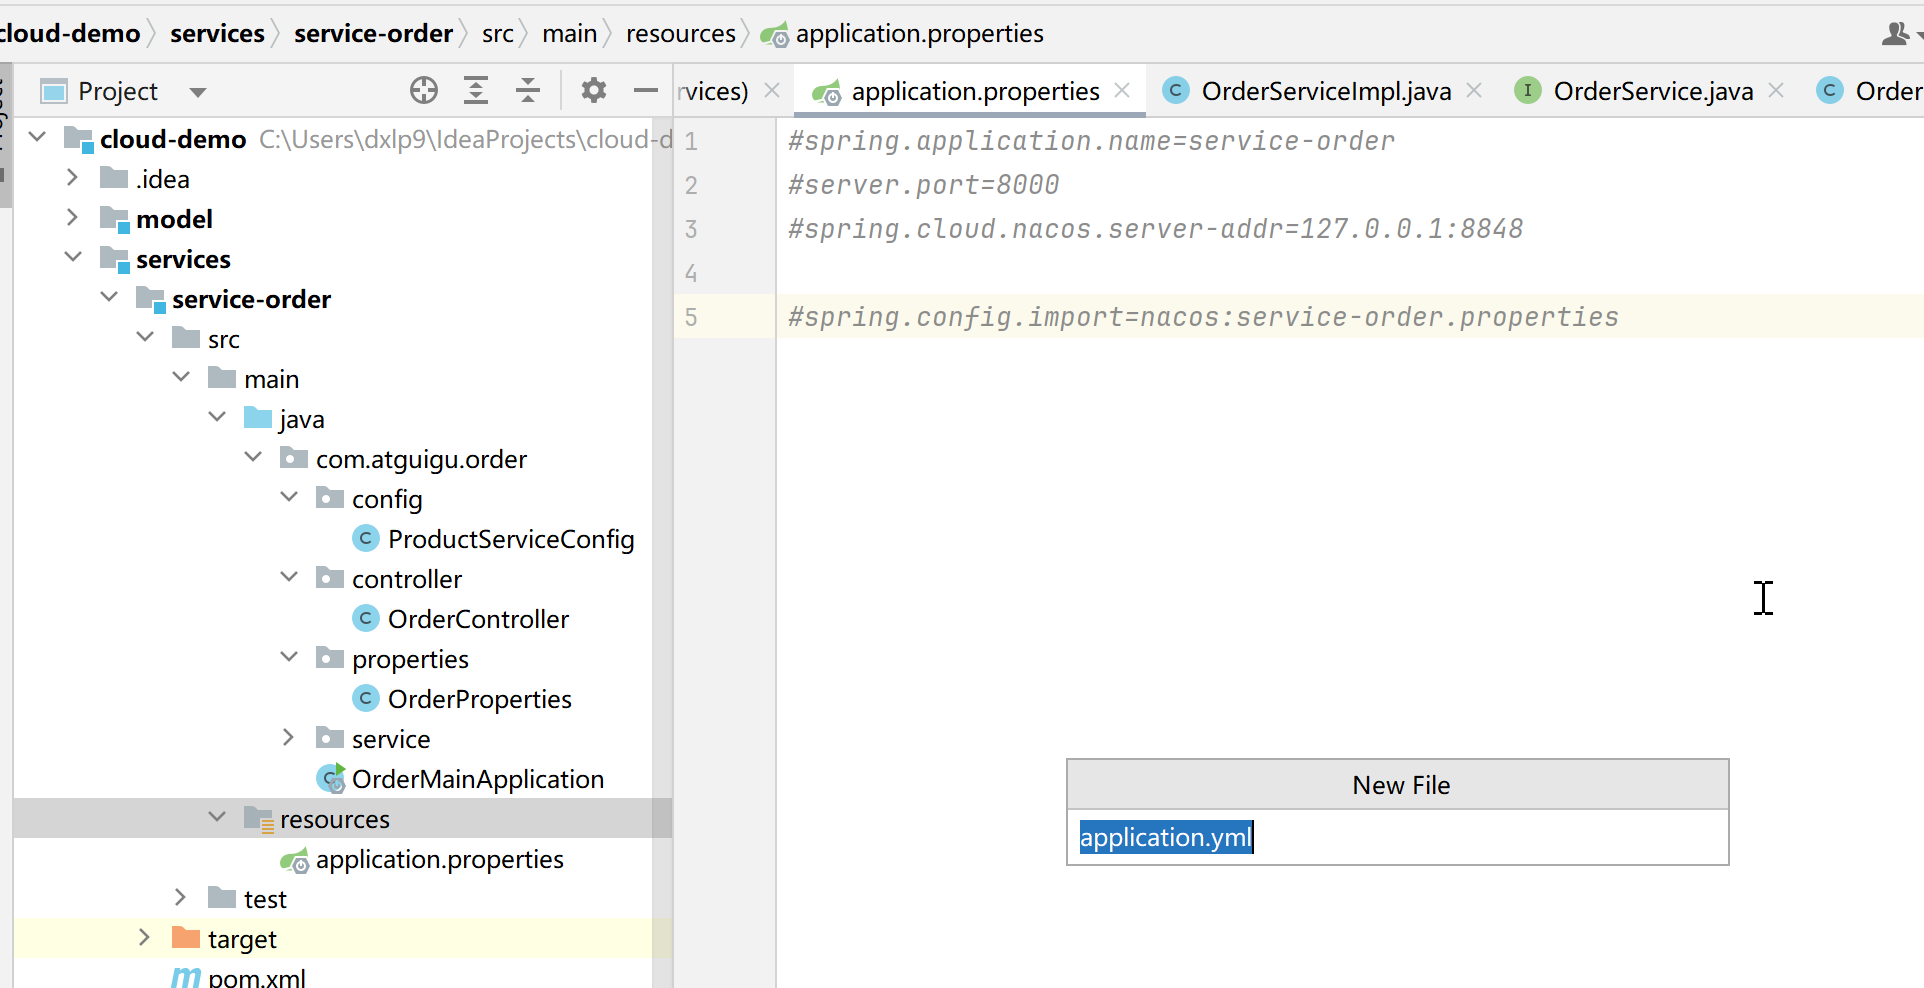Click the Expand All icon in Project toolbar
Image resolution: width=1924 pixels, height=988 pixels.
[x=476, y=91]
